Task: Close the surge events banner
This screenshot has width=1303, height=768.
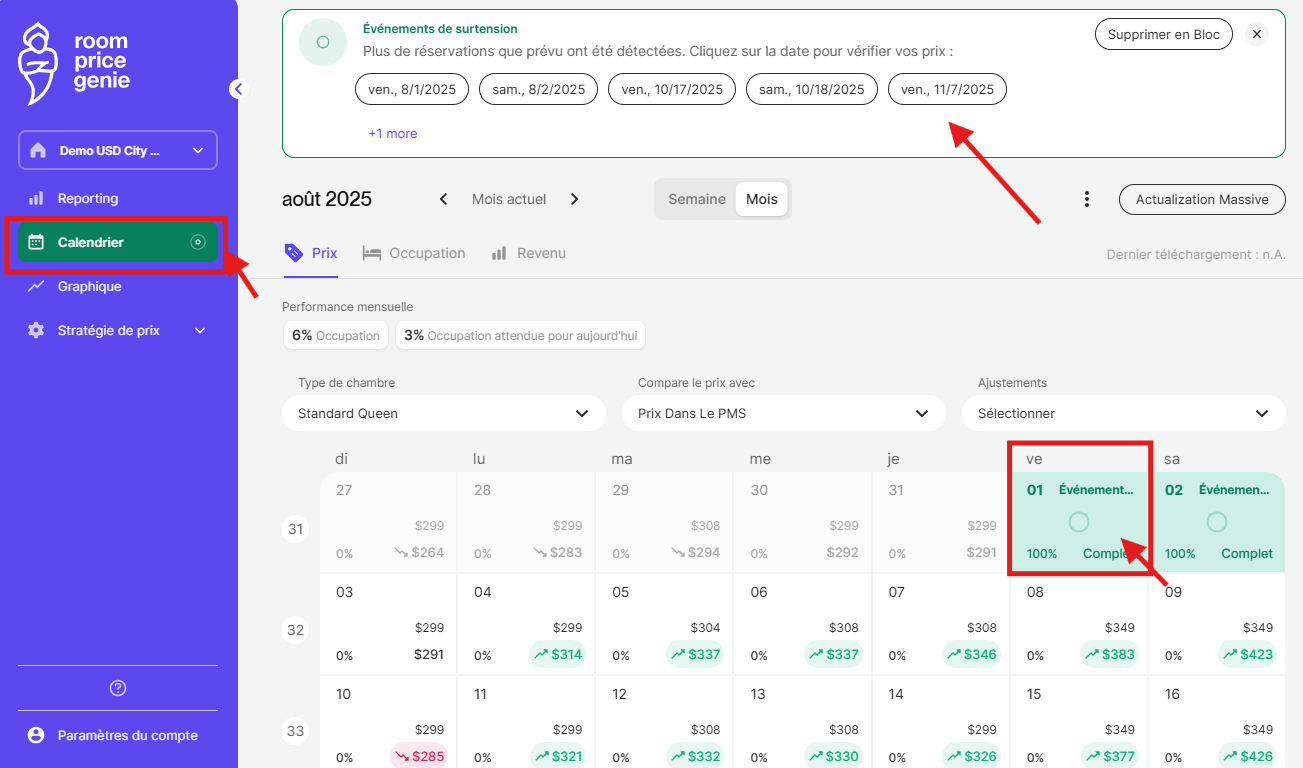Action: click(x=1257, y=34)
